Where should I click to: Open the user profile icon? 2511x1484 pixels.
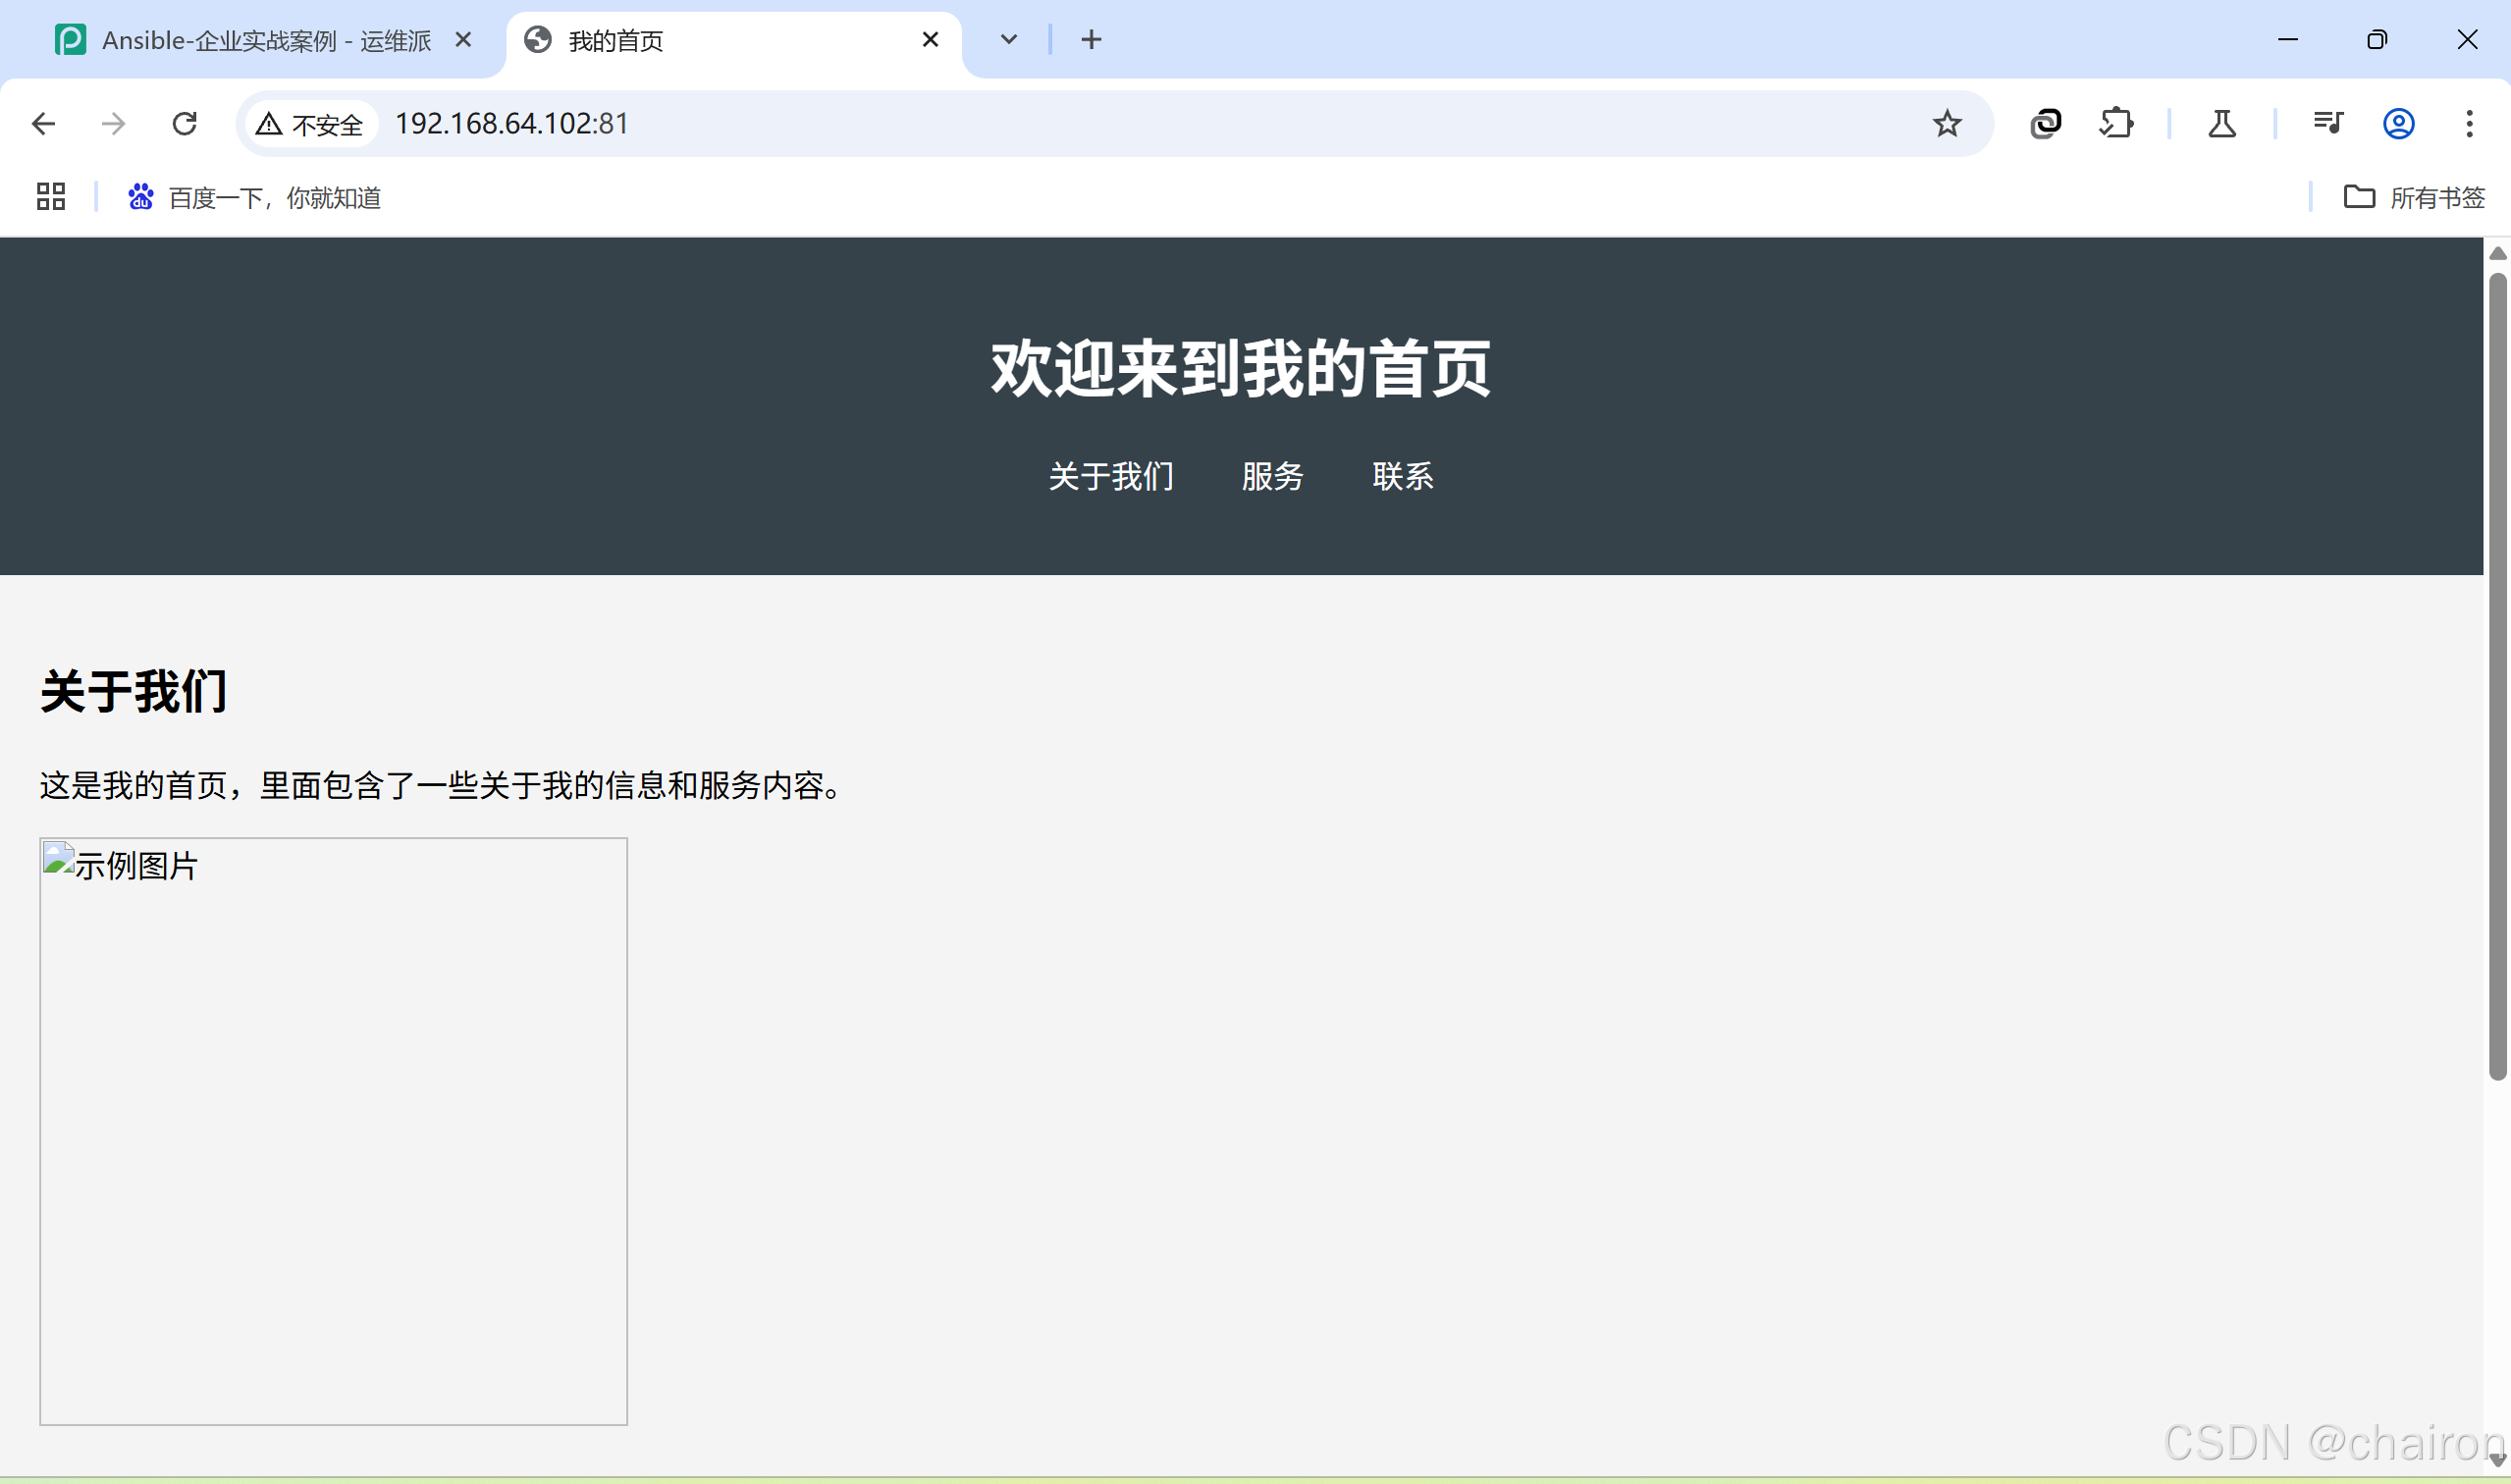[2398, 124]
